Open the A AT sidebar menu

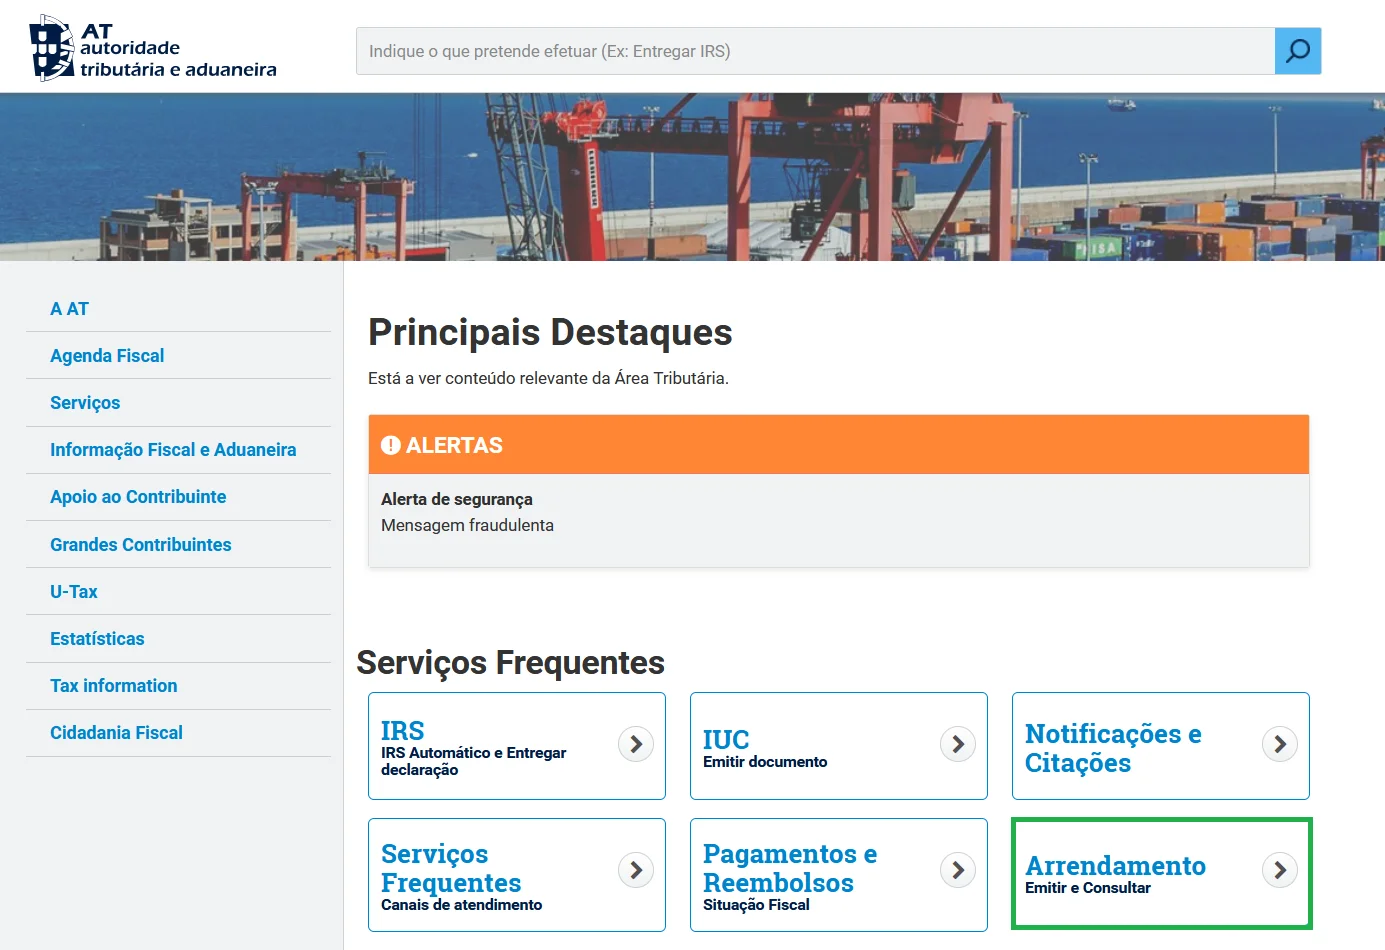pos(70,309)
